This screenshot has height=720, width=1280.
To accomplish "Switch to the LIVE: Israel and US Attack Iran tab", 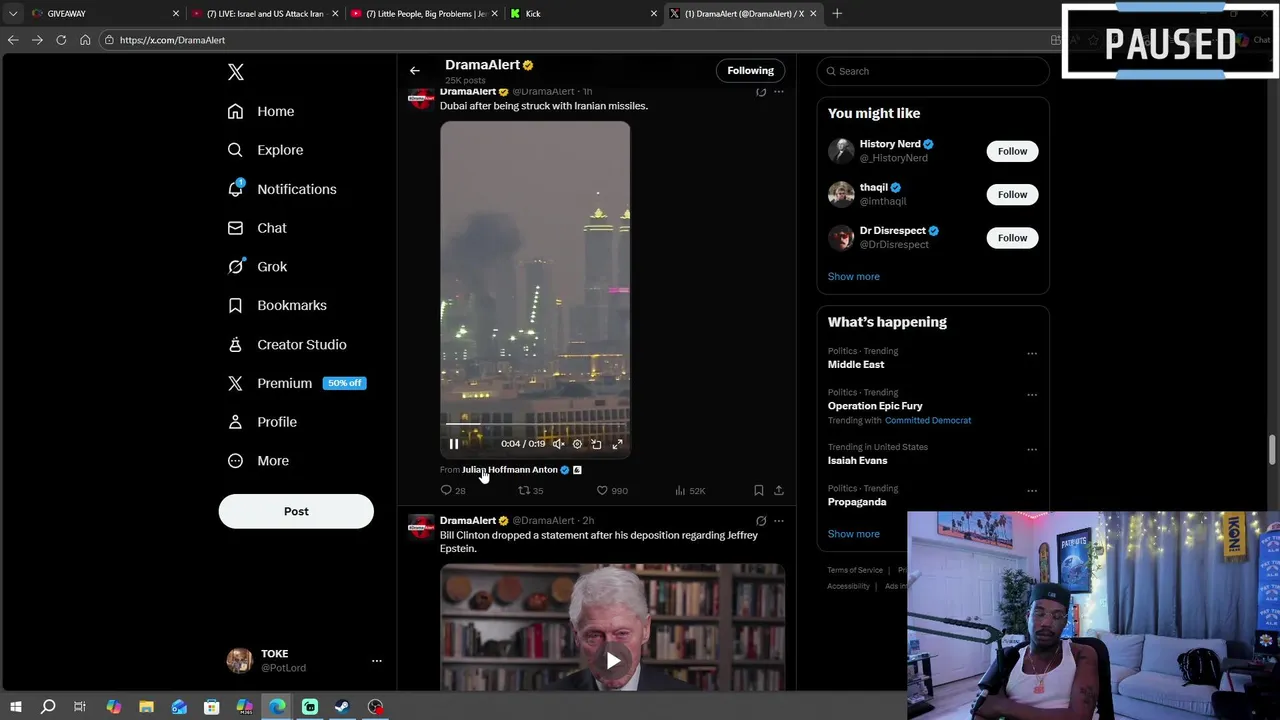I will point(263,13).
